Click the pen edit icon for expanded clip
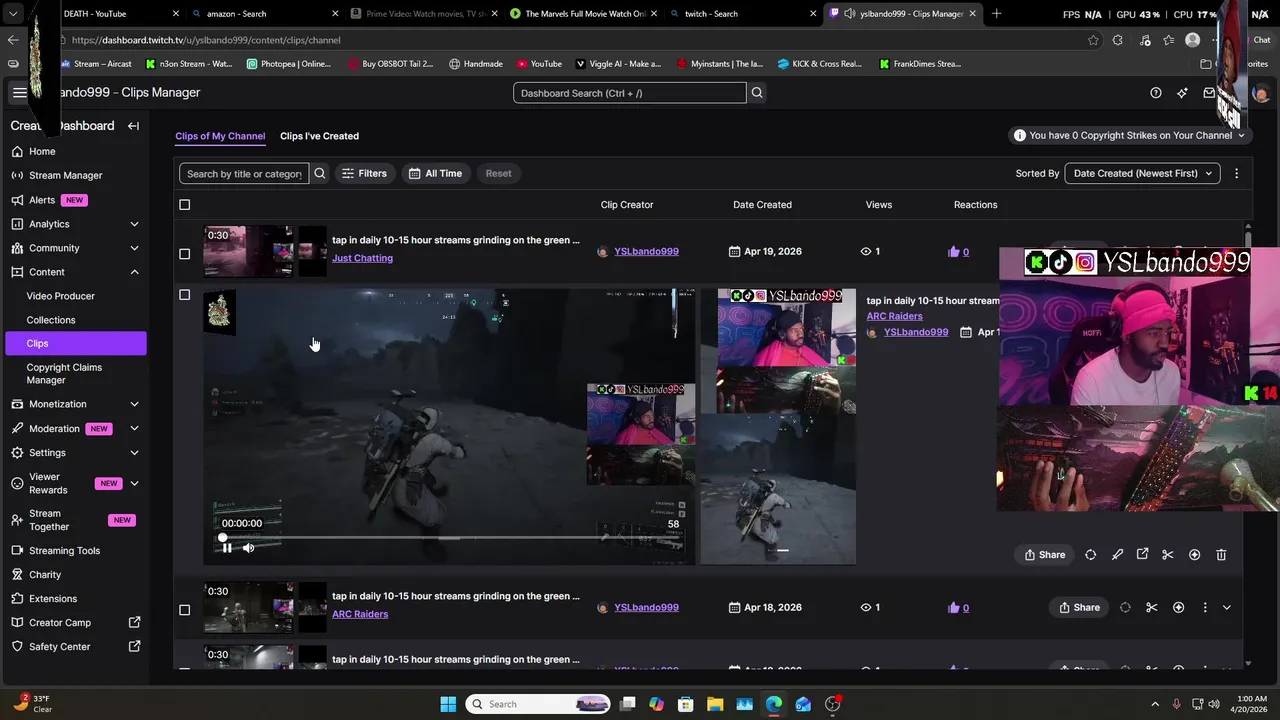This screenshot has height=720, width=1280. [x=1117, y=555]
